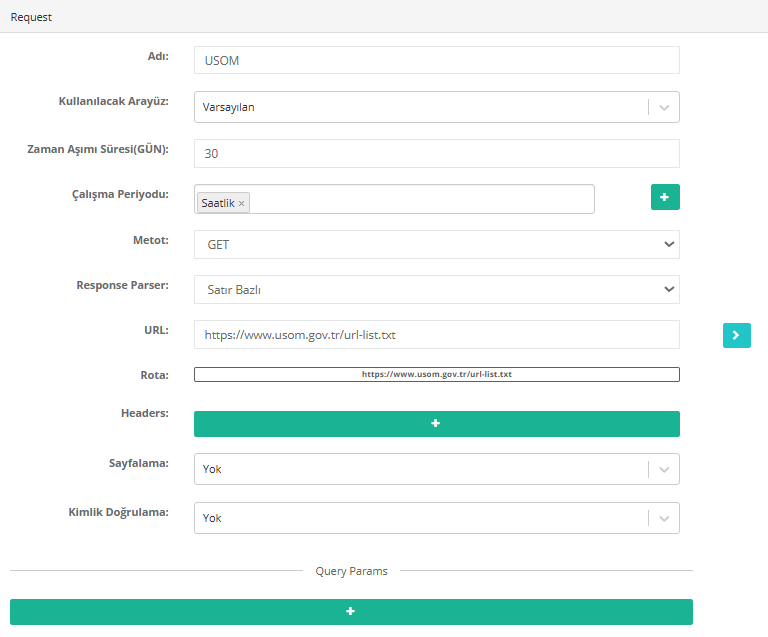This screenshot has height=637, width=768.
Task: Open the Kimlik Doğrulama dropdown chevron
Action: coord(664,518)
